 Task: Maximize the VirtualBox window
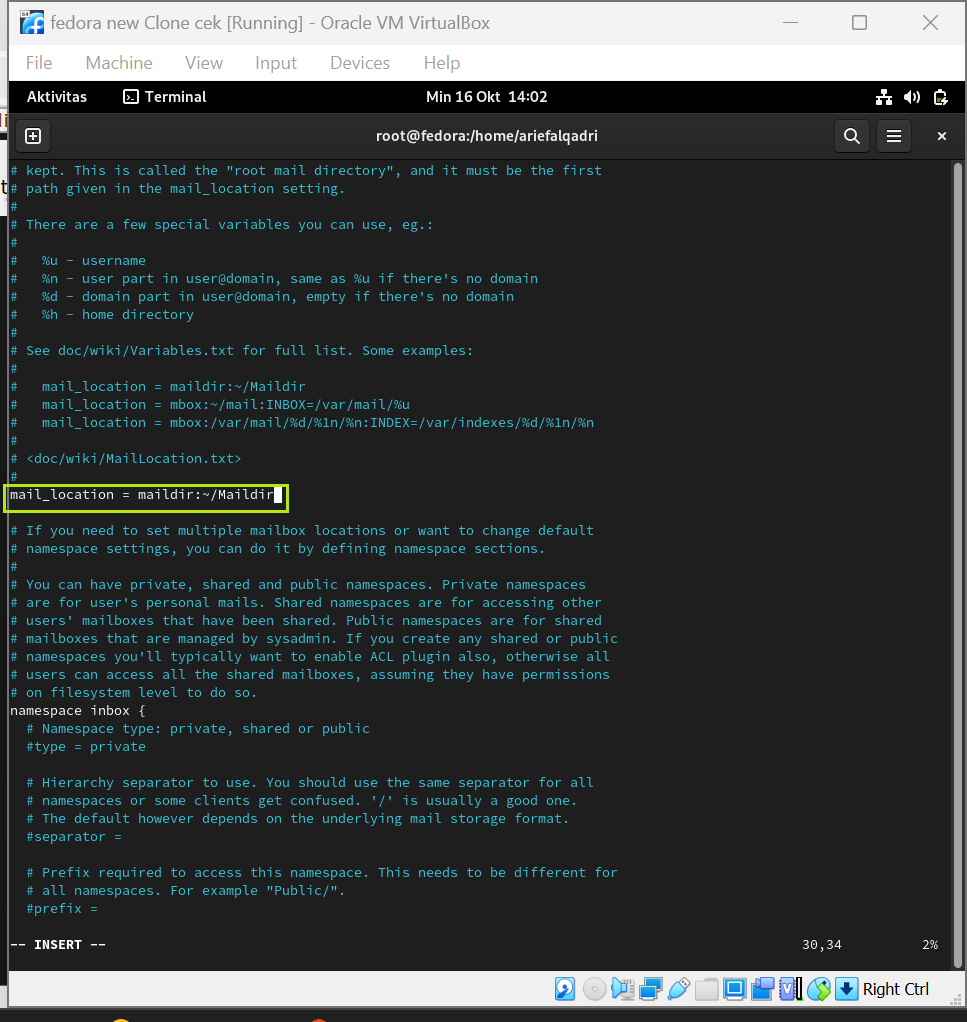859,23
